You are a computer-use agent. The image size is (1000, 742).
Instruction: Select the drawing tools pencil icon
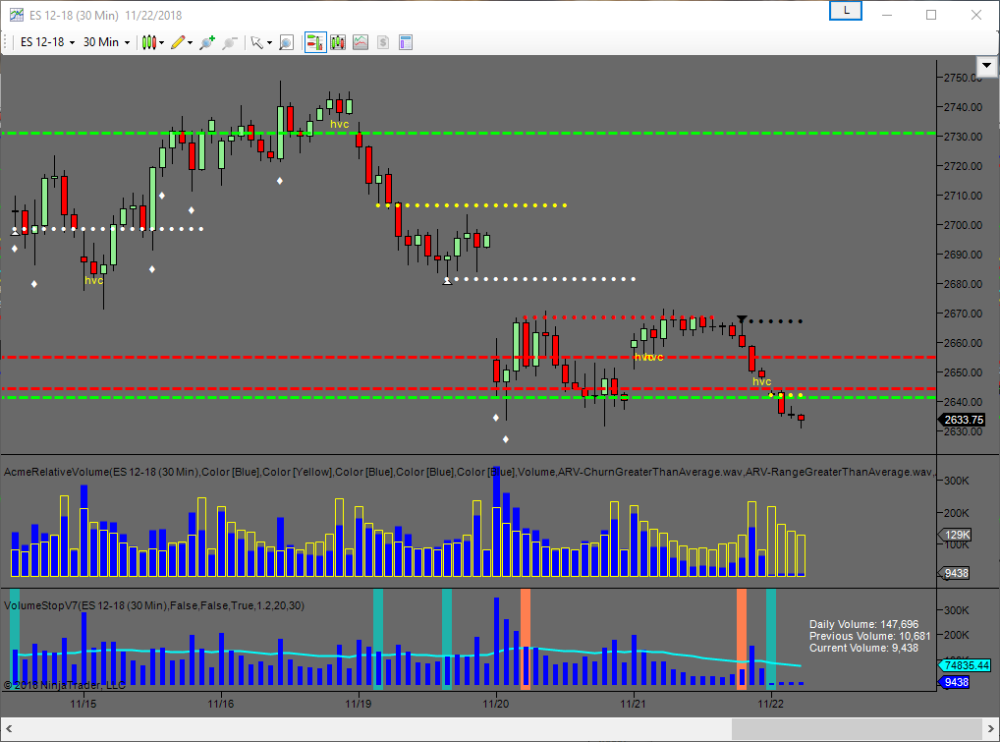point(177,42)
